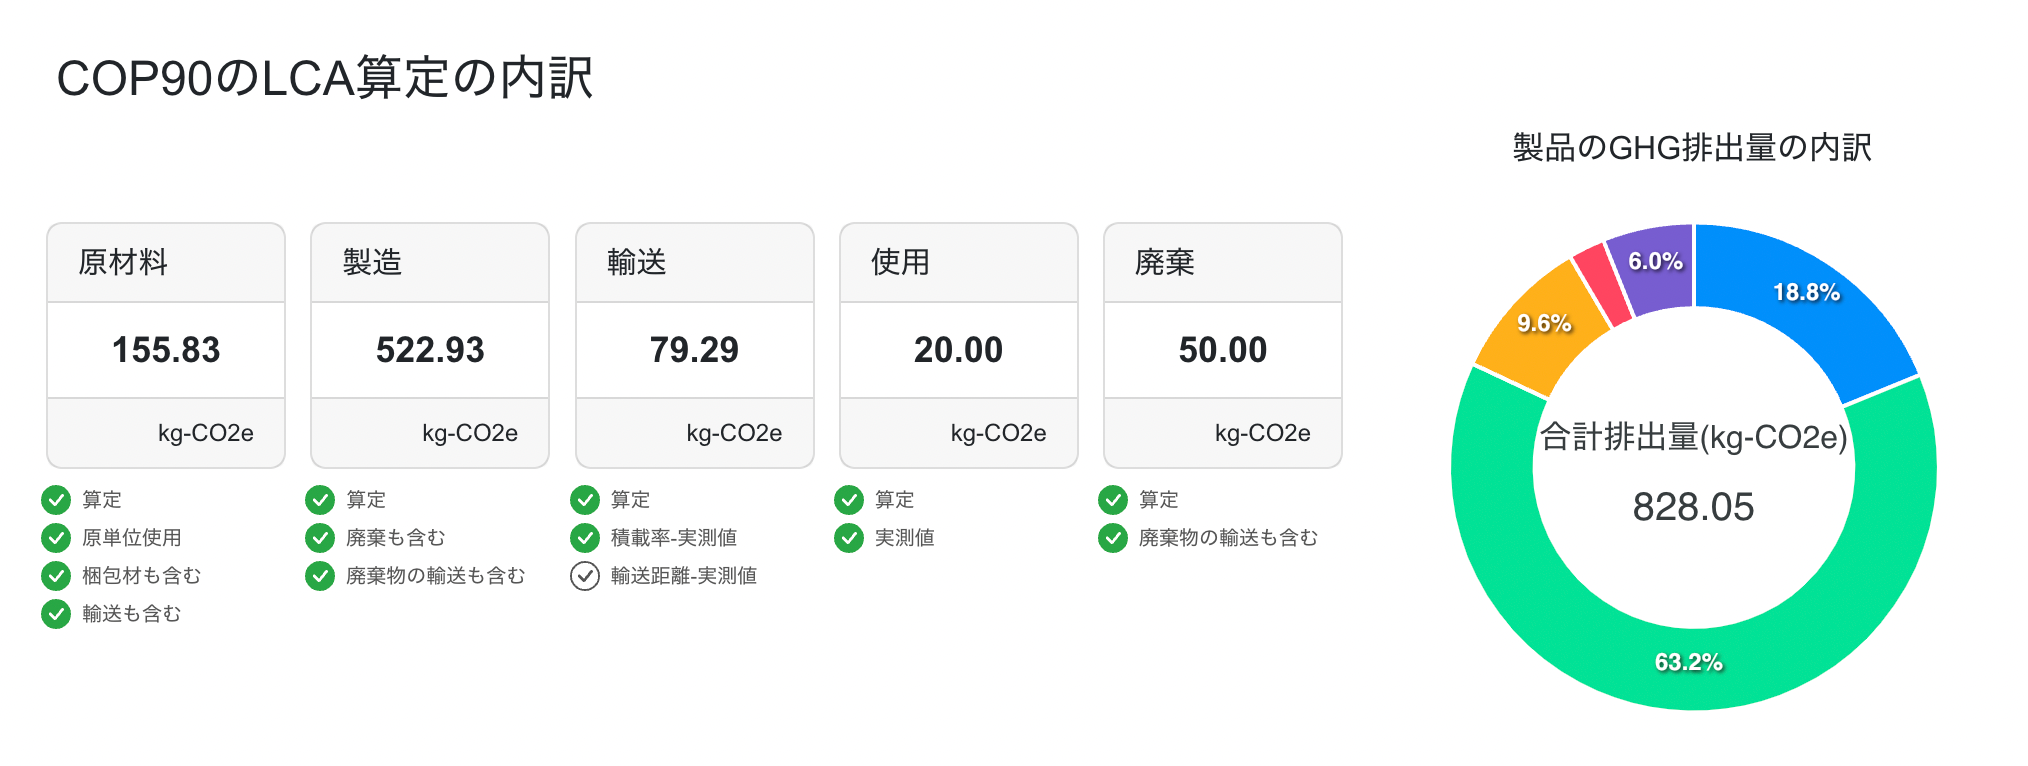Click the purple 6.0% donut segment
Screen dimensions: 2028x766
click(x=1655, y=262)
